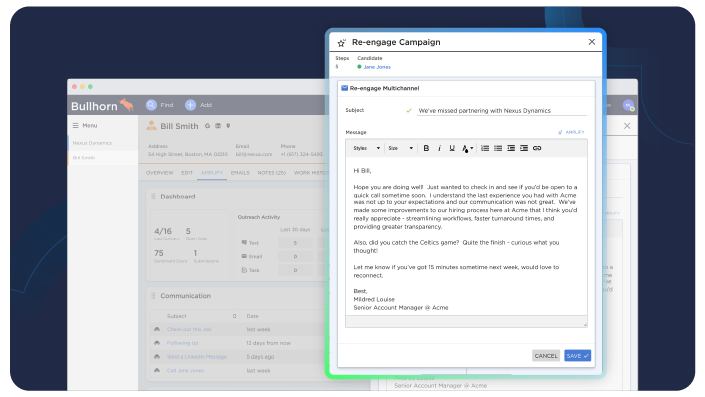Open the Styles dropdown
Image resolution: width=705 pixels, height=397 pixels.
pyautogui.click(x=366, y=148)
